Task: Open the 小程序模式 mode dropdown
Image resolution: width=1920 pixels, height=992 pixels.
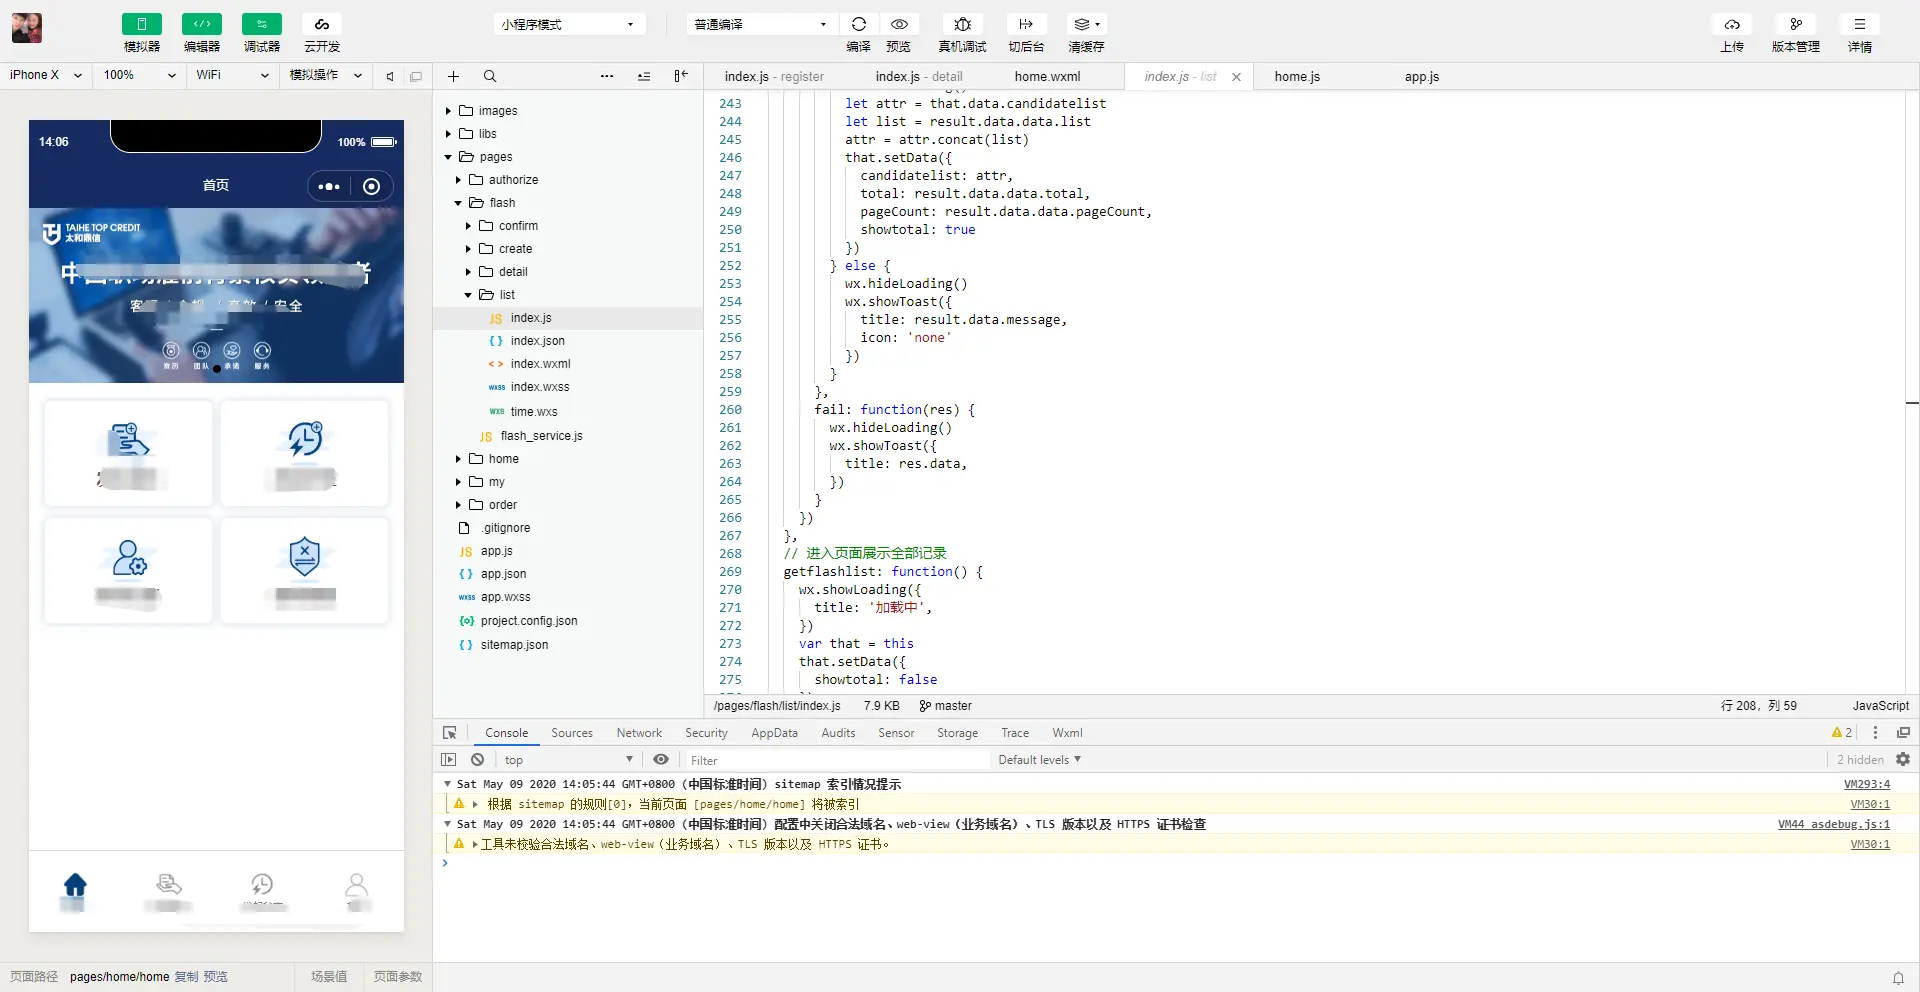Action: coord(569,24)
